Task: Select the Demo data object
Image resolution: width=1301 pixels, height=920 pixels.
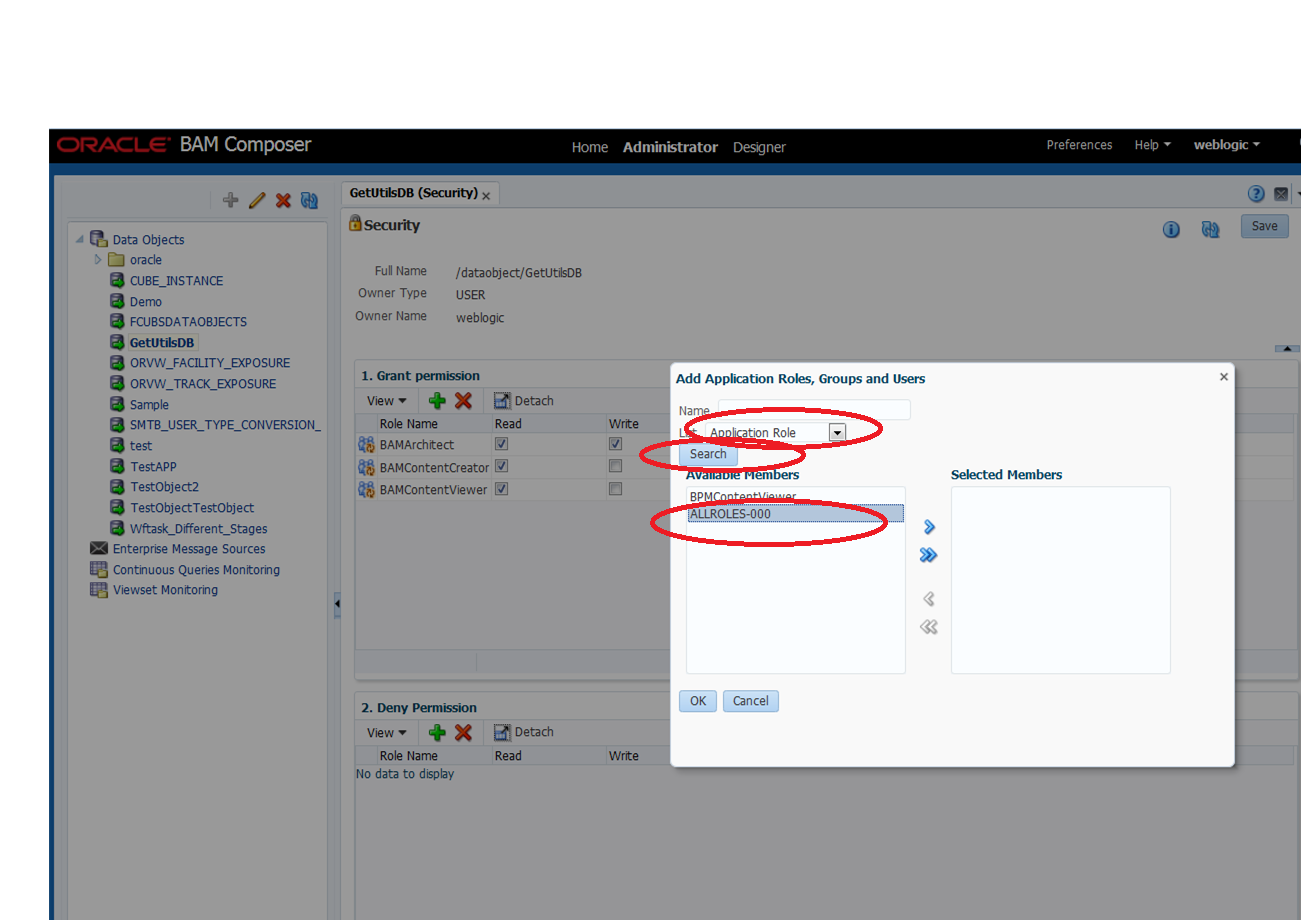Action: tap(146, 302)
